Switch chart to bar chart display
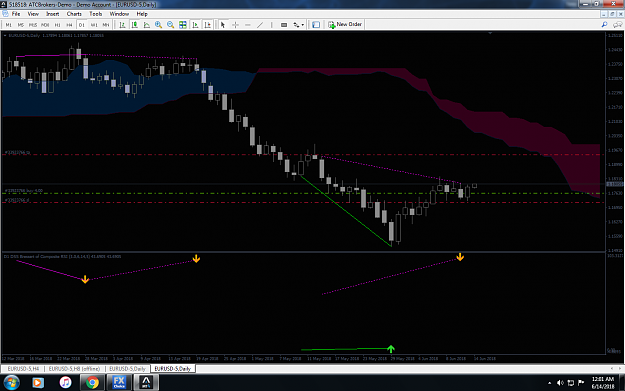 122,25
